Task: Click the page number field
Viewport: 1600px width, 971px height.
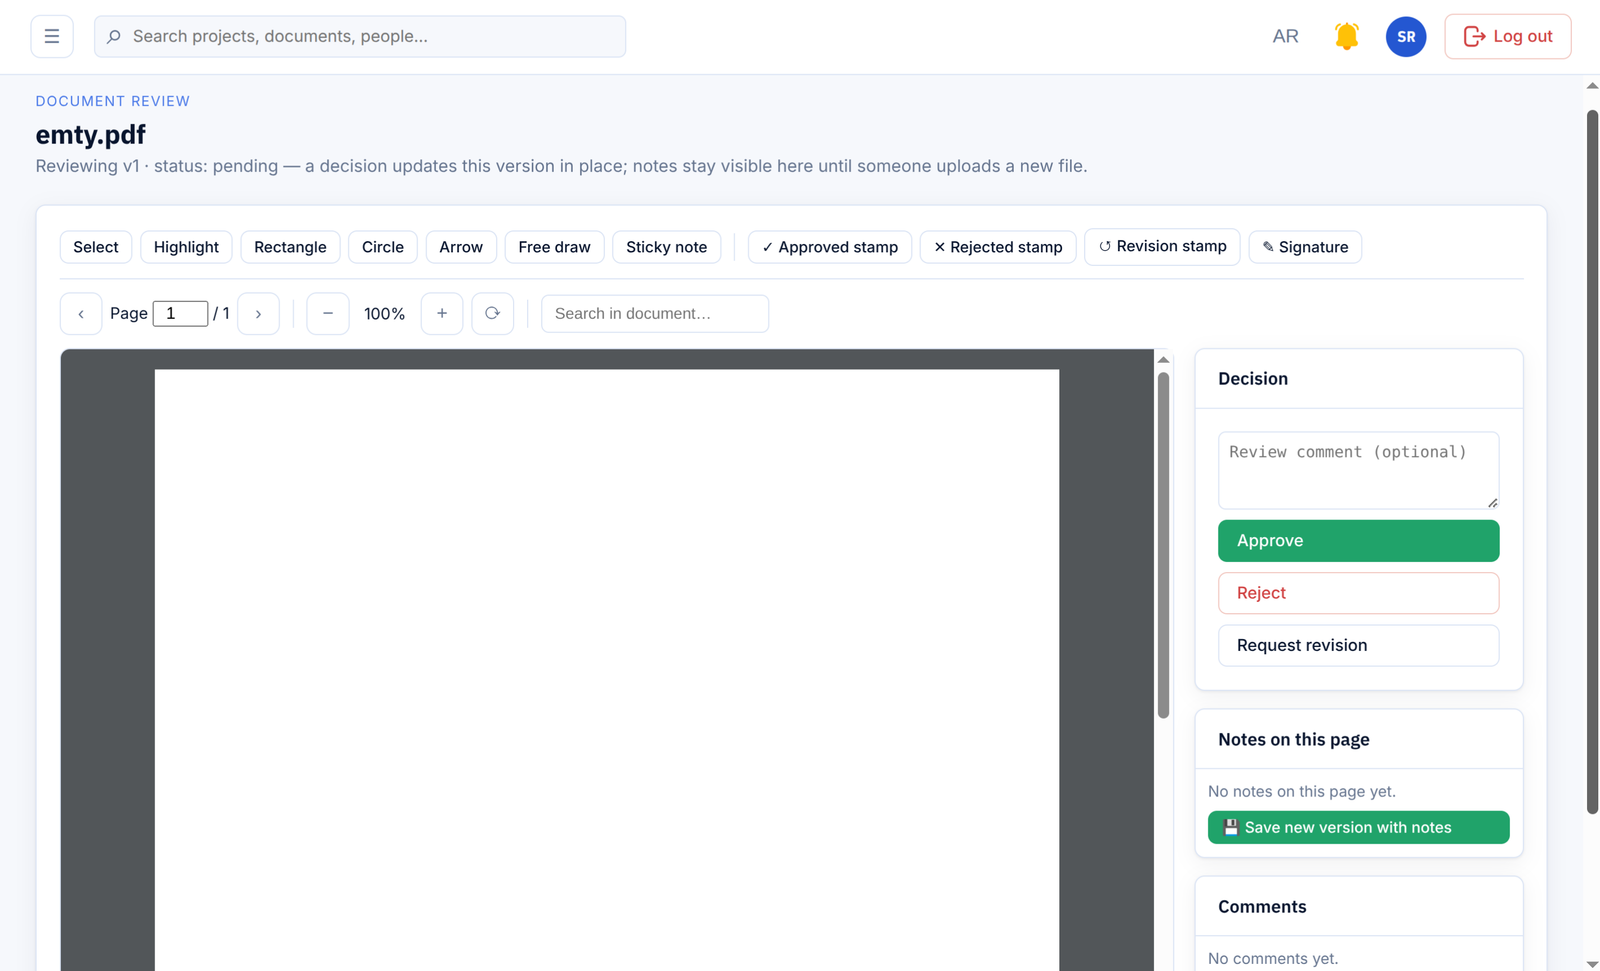Action: [x=180, y=314]
